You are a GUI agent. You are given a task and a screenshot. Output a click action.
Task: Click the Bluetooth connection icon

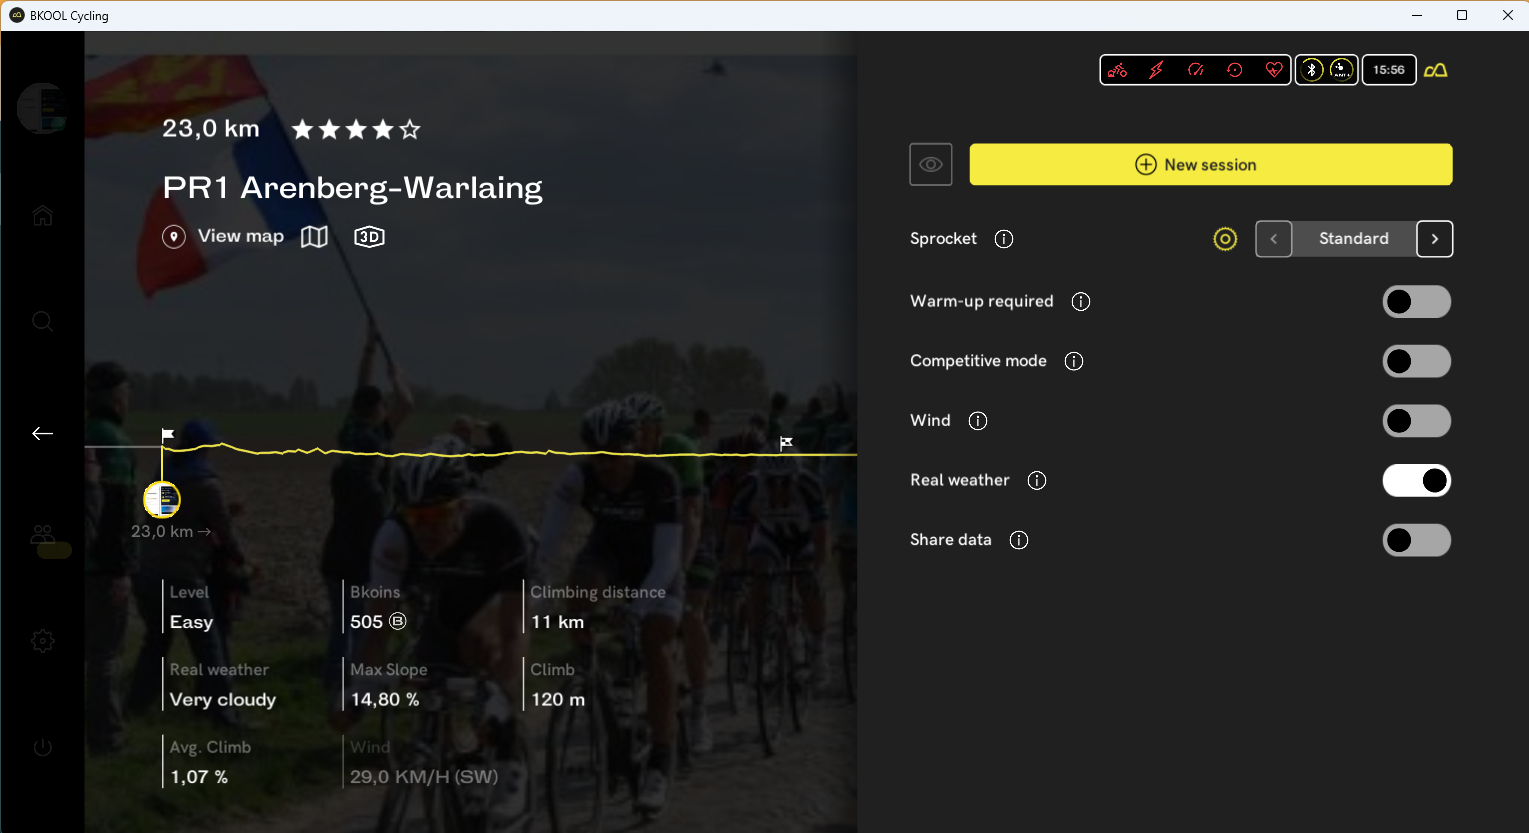[x=1312, y=69]
